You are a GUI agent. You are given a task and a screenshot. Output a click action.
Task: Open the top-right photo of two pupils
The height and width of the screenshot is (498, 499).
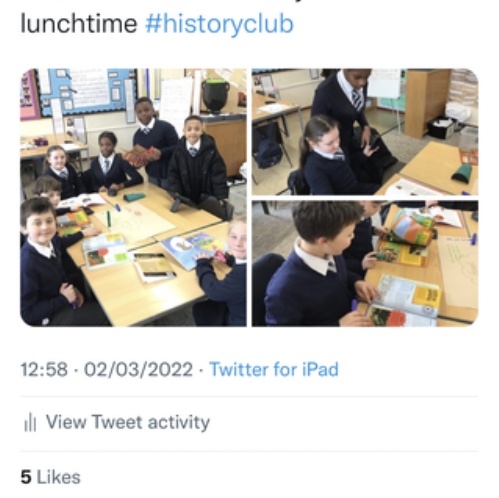coord(365,132)
